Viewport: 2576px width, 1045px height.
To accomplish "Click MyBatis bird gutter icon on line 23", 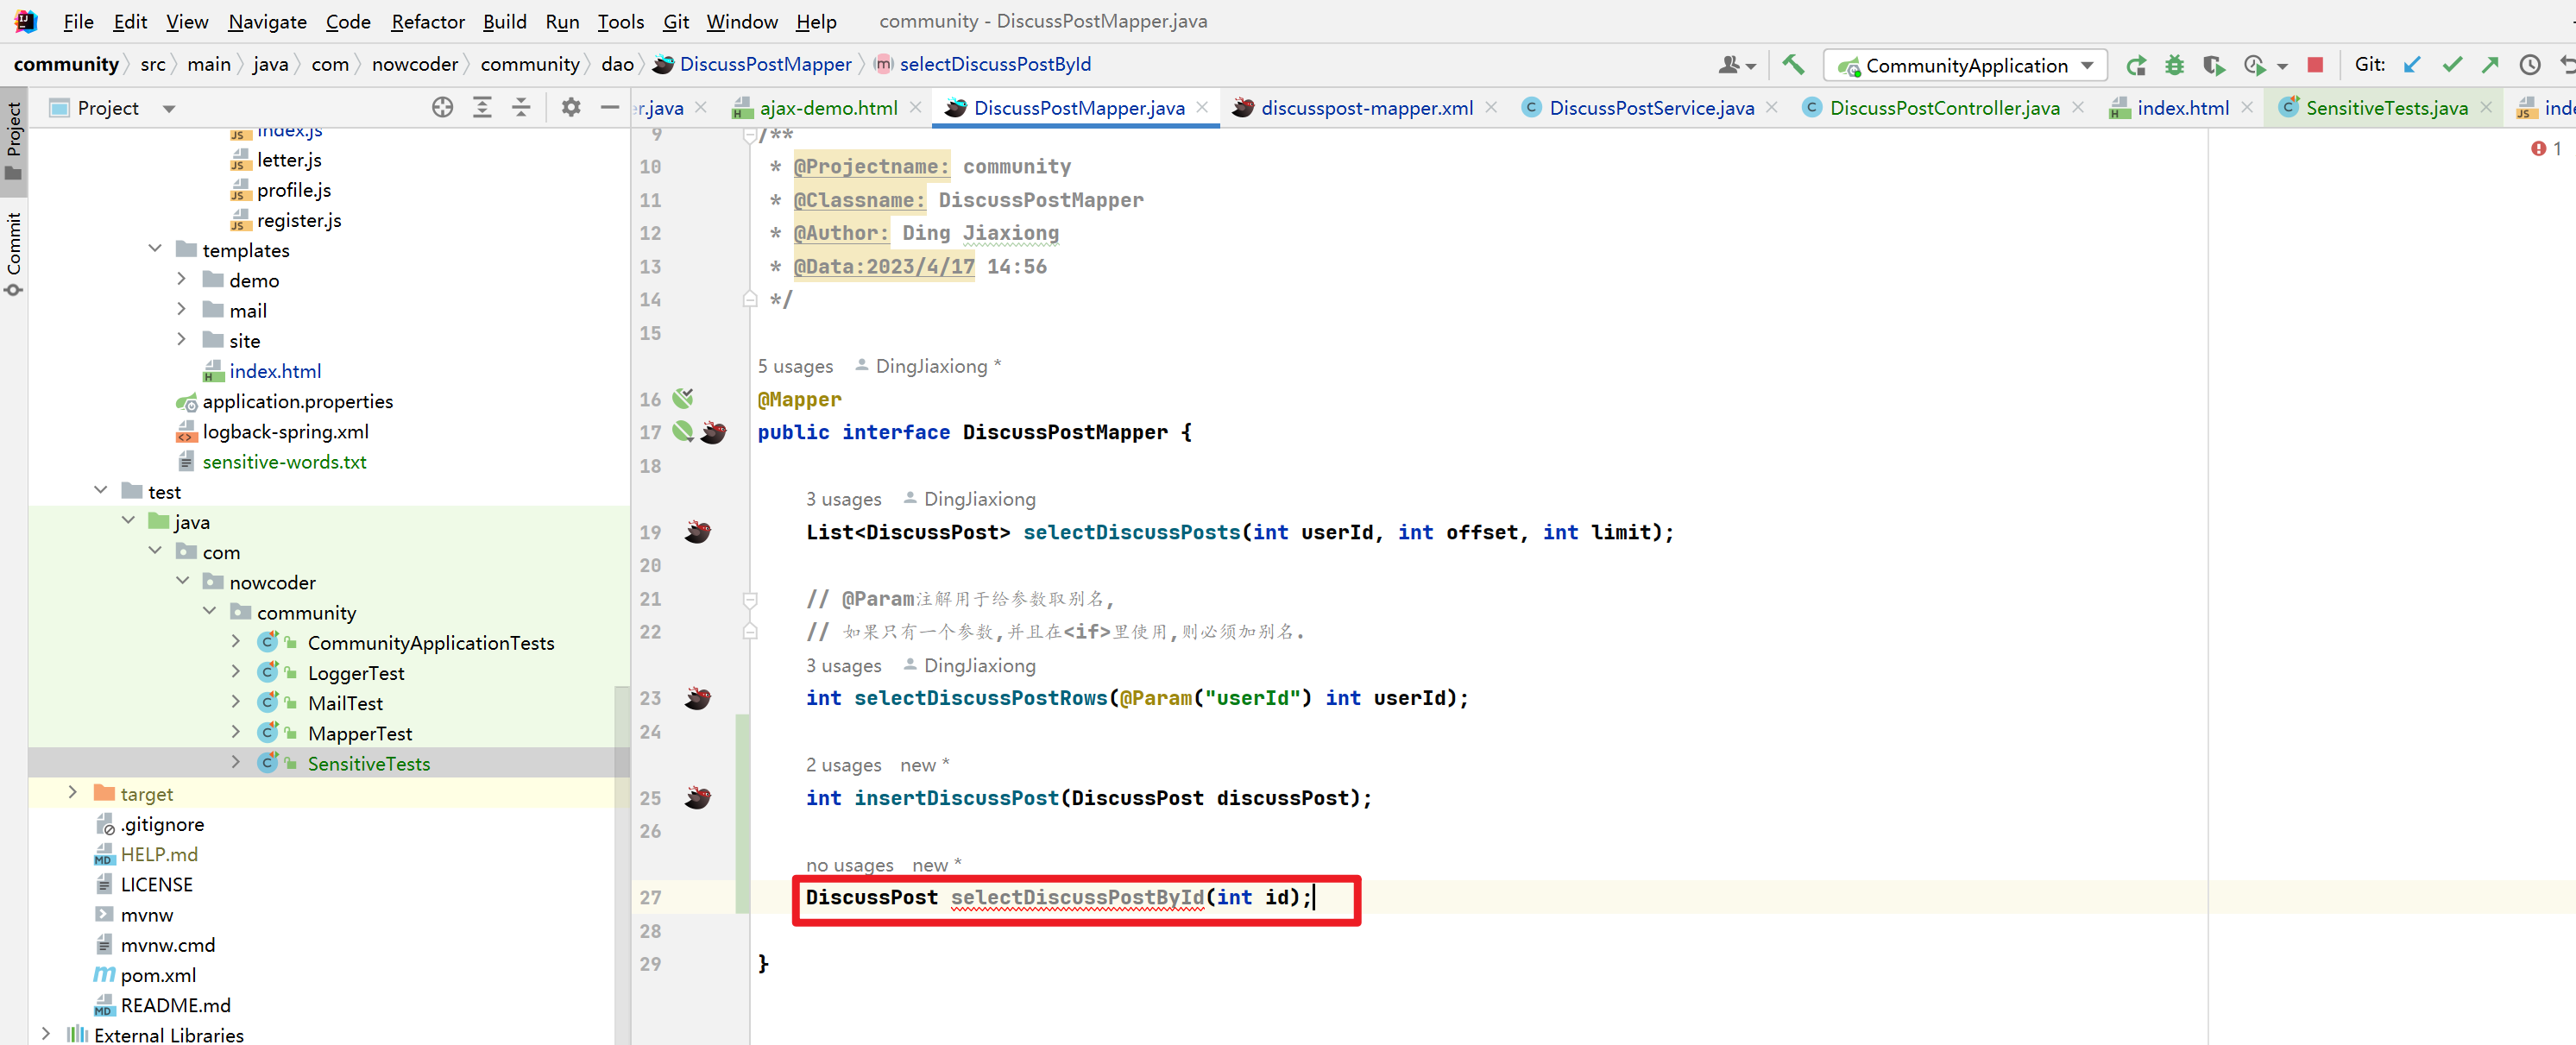I will click(697, 698).
